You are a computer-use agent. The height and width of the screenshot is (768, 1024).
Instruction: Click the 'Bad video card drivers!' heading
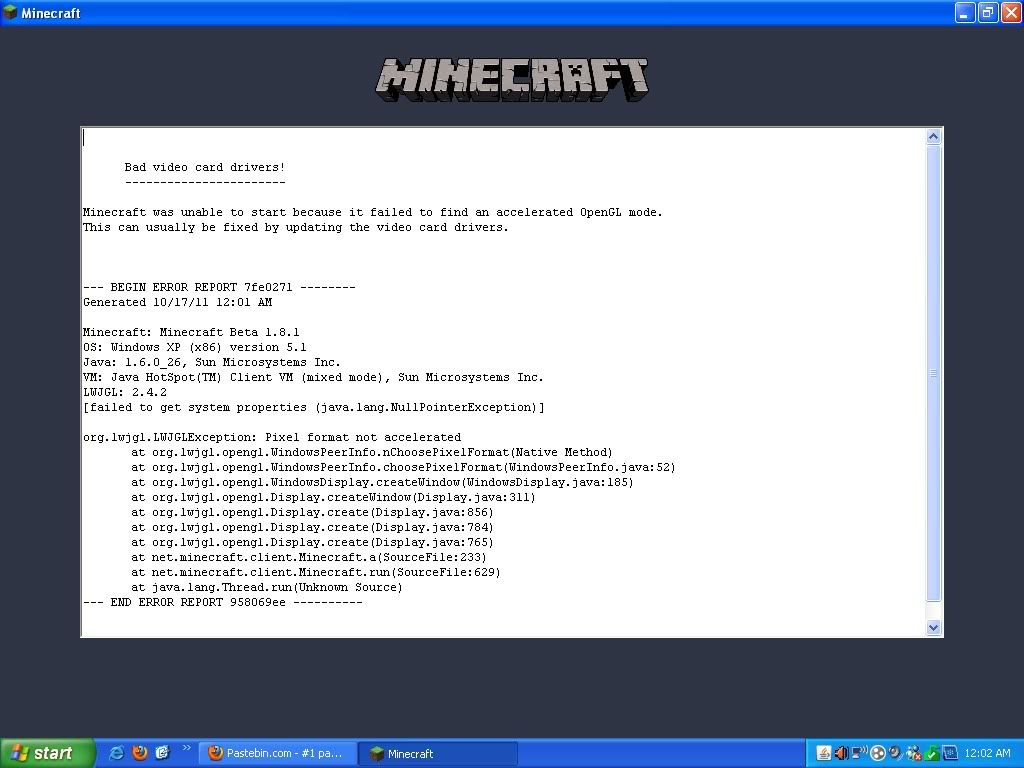[x=204, y=167]
